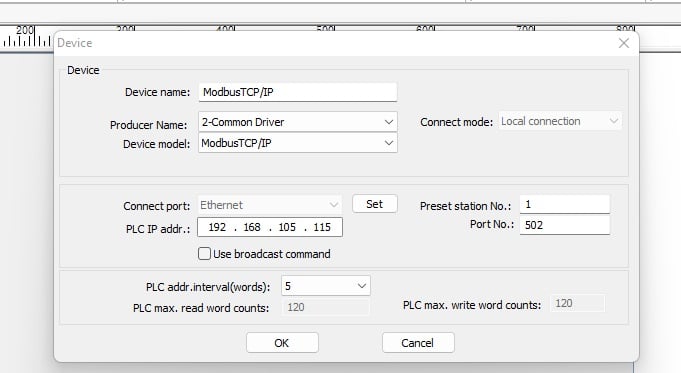Click the Set button

[374, 204]
